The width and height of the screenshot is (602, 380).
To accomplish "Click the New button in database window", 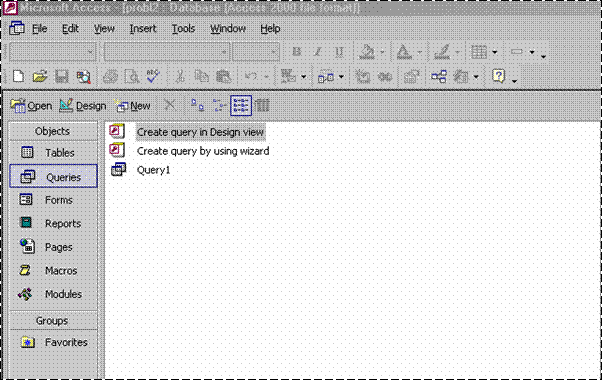I will [133, 106].
